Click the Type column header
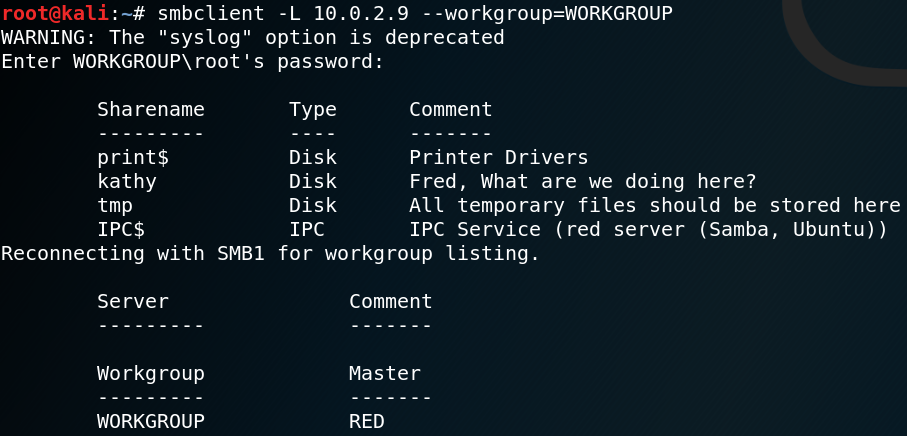Image resolution: width=907 pixels, height=436 pixels. [312, 110]
